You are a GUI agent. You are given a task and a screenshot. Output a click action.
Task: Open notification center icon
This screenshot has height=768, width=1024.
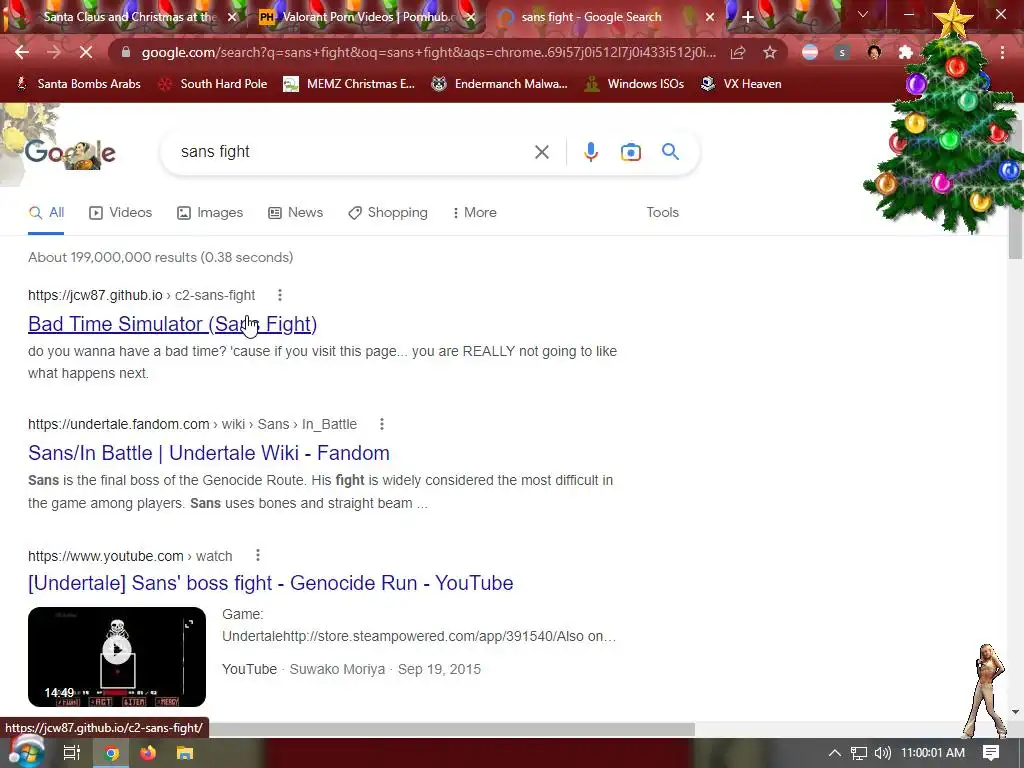(x=991, y=753)
